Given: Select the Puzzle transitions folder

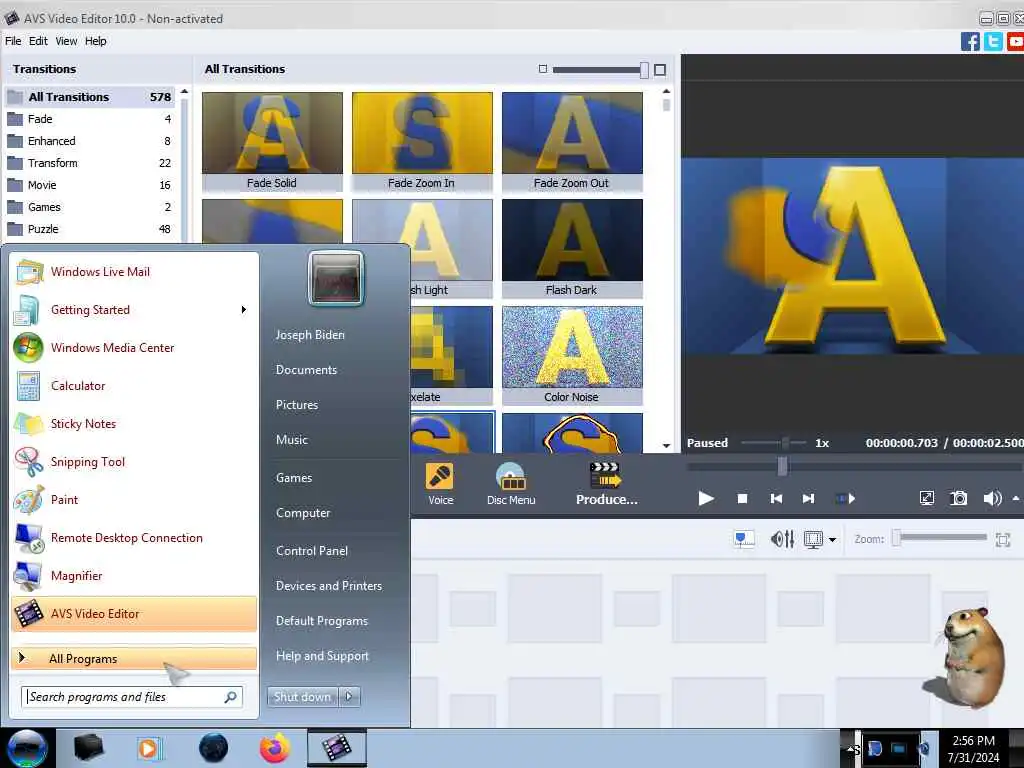Looking at the screenshot, I should tap(90, 229).
